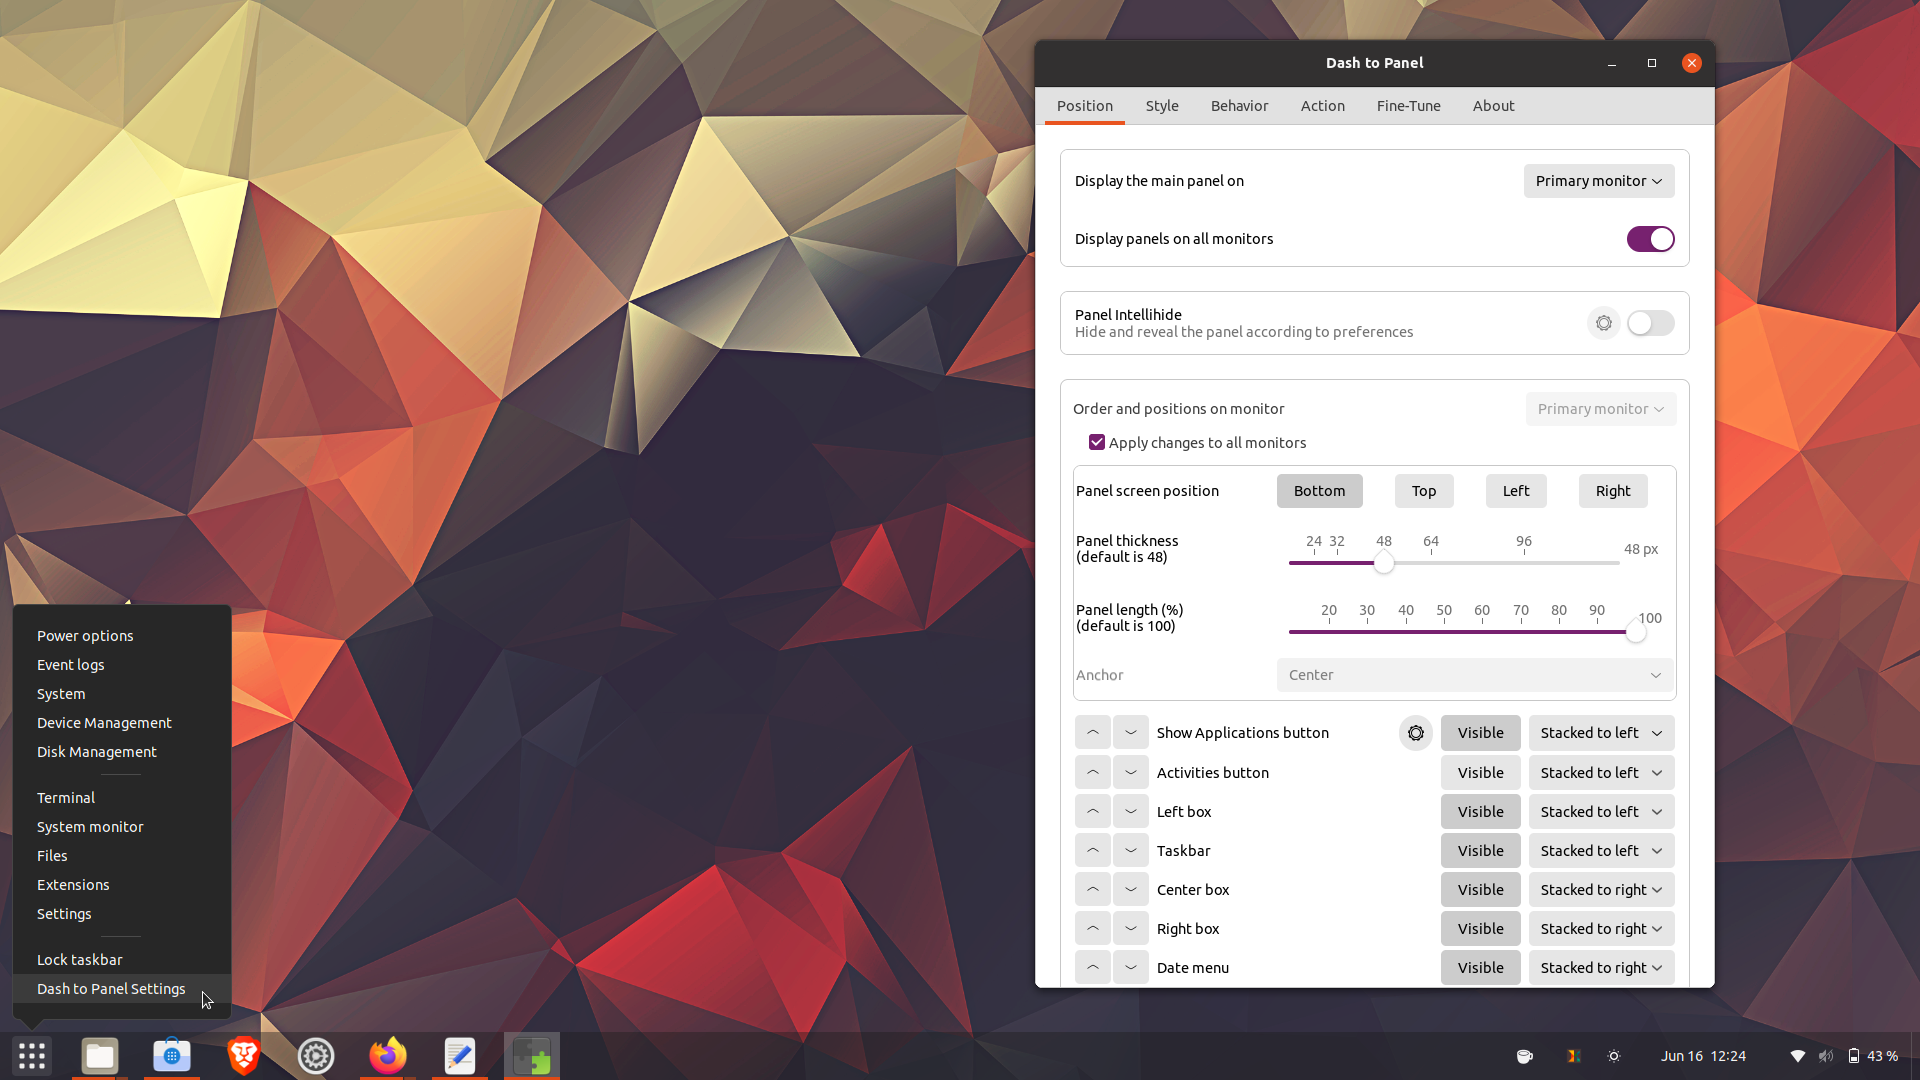Set panel screen position to Top
The height and width of the screenshot is (1080, 1920).
coord(1424,490)
